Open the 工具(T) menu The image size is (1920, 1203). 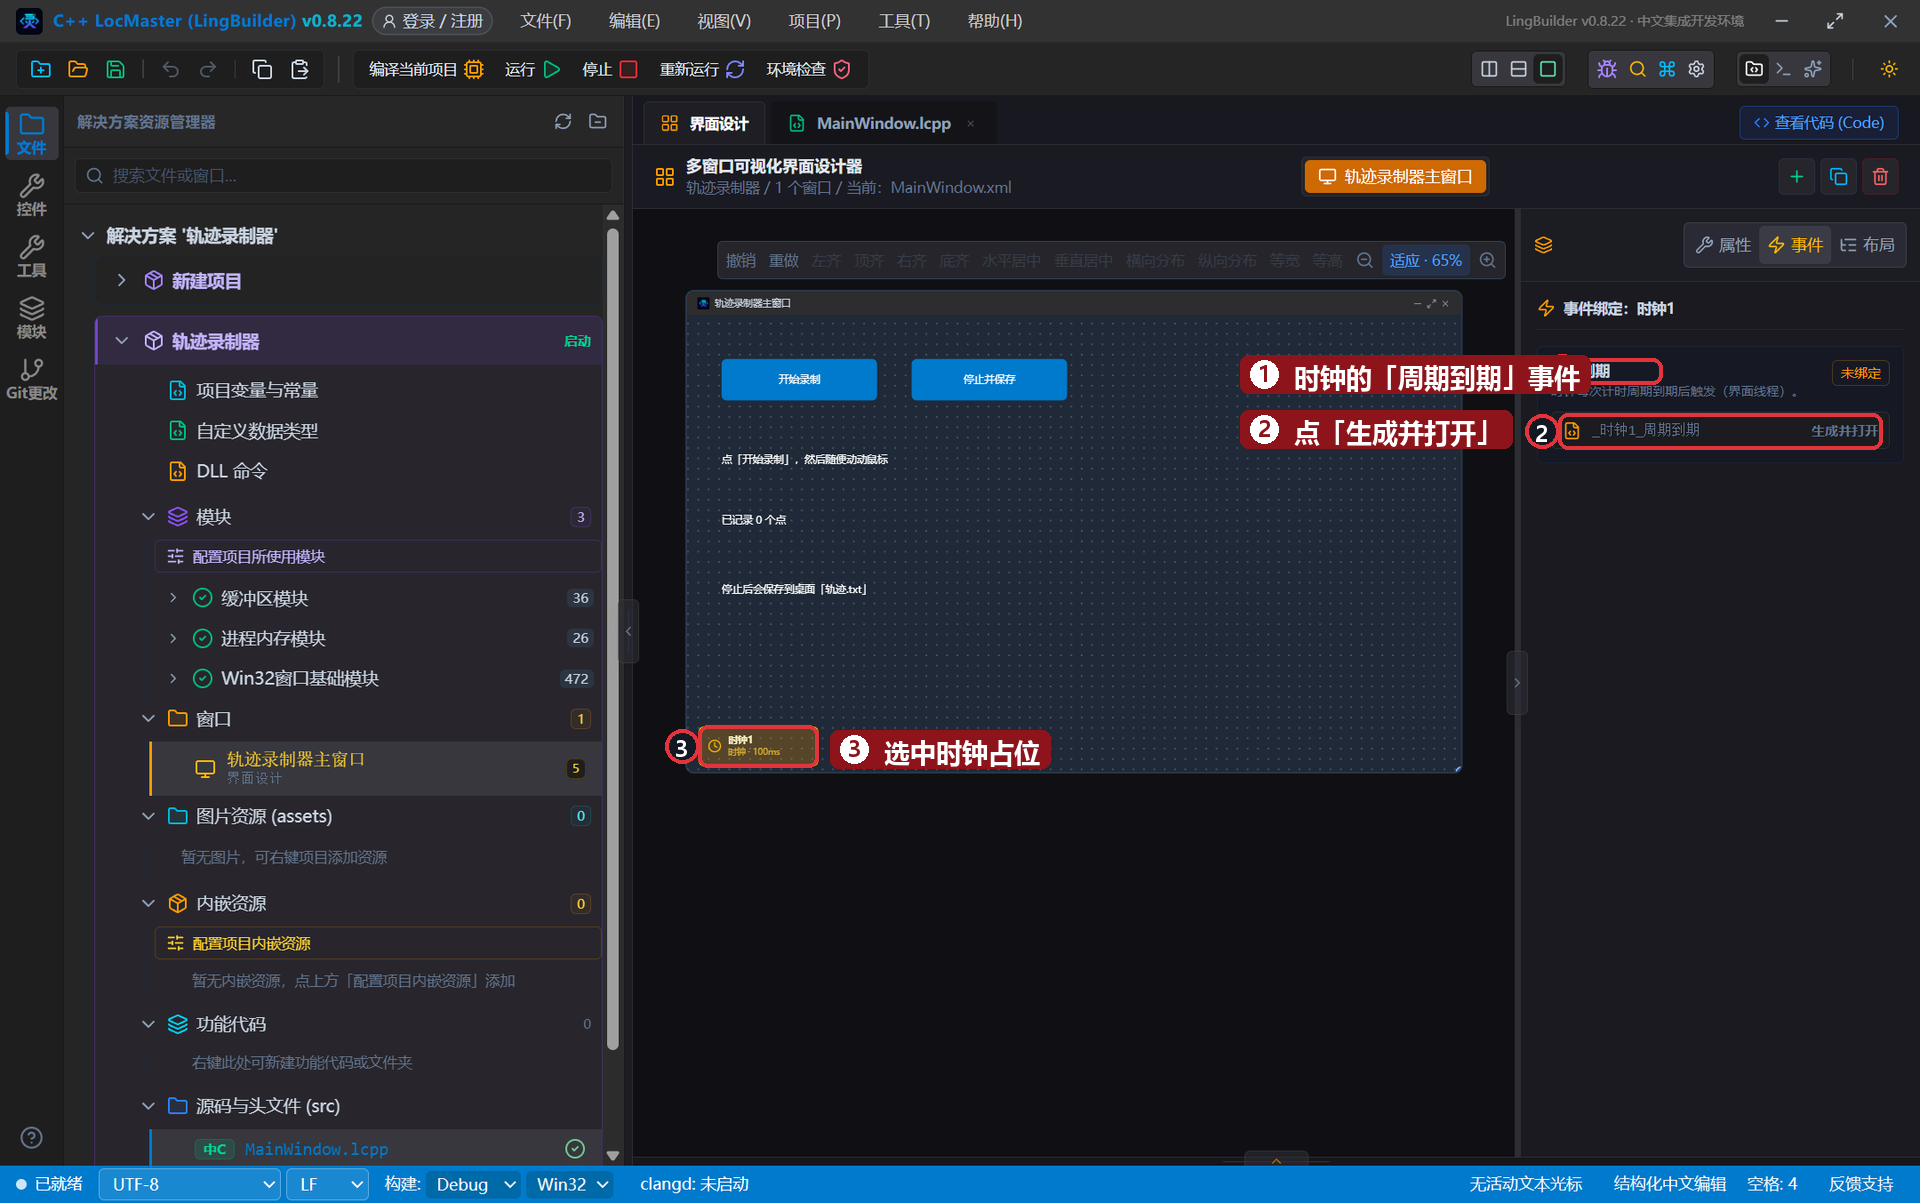pyautogui.click(x=904, y=21)
